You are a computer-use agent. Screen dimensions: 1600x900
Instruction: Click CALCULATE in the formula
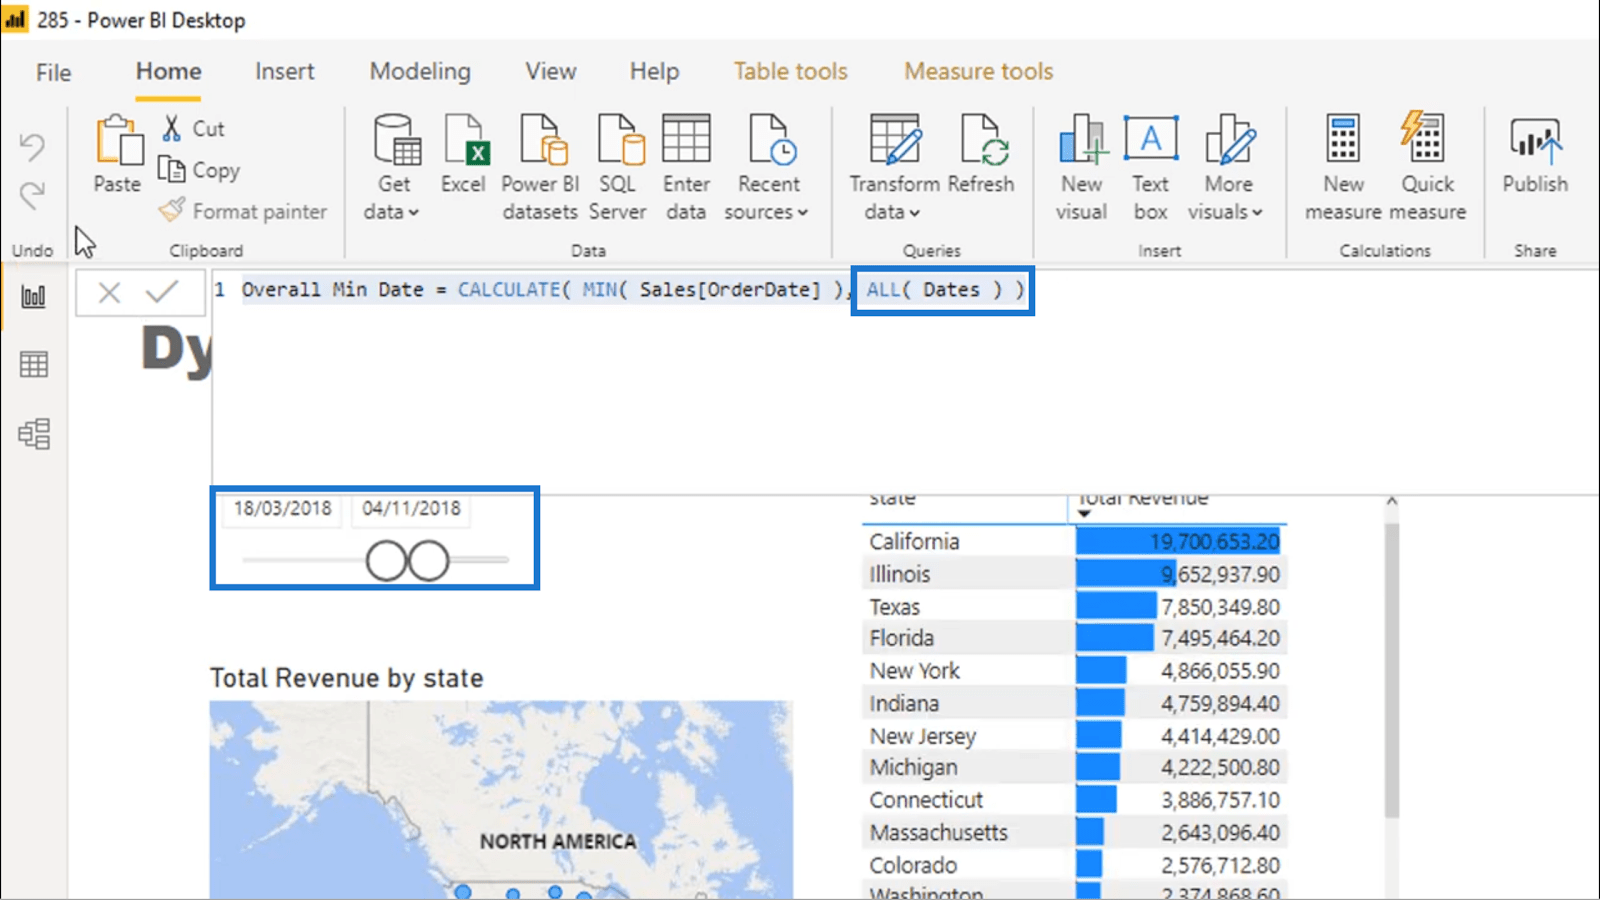(509, 290)
